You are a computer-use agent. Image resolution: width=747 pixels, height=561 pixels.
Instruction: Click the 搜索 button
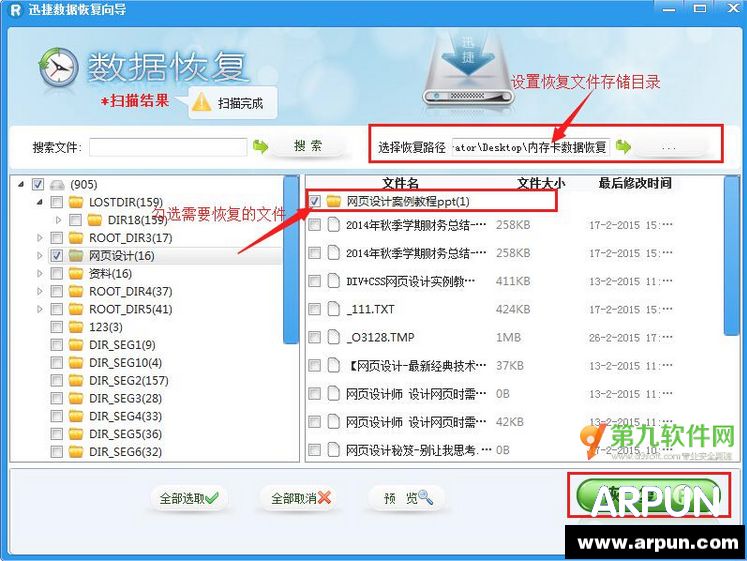(x=308, y=146)
